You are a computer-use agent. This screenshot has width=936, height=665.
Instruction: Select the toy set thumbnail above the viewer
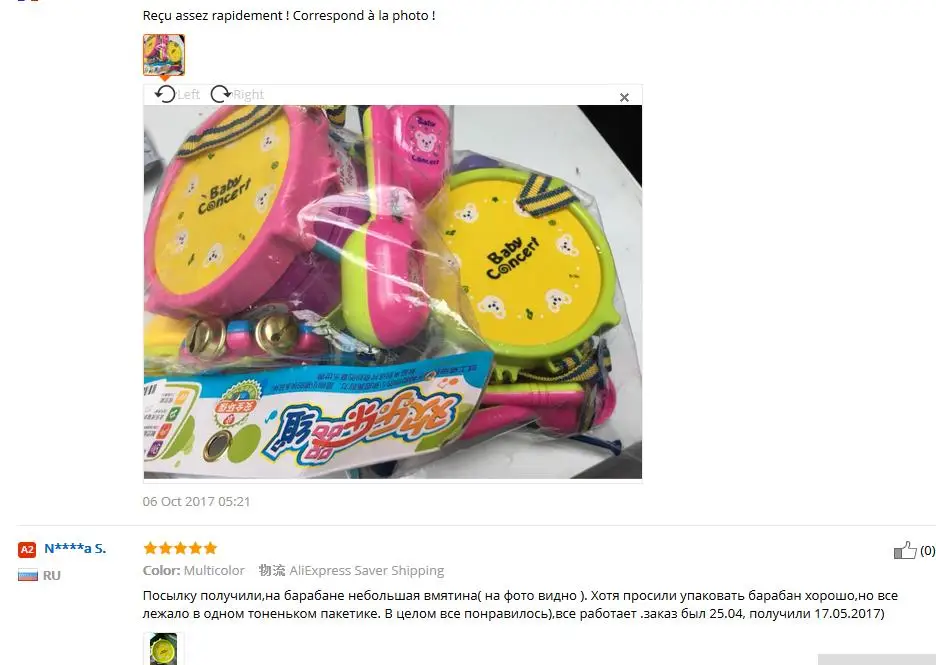pos(164,55)
